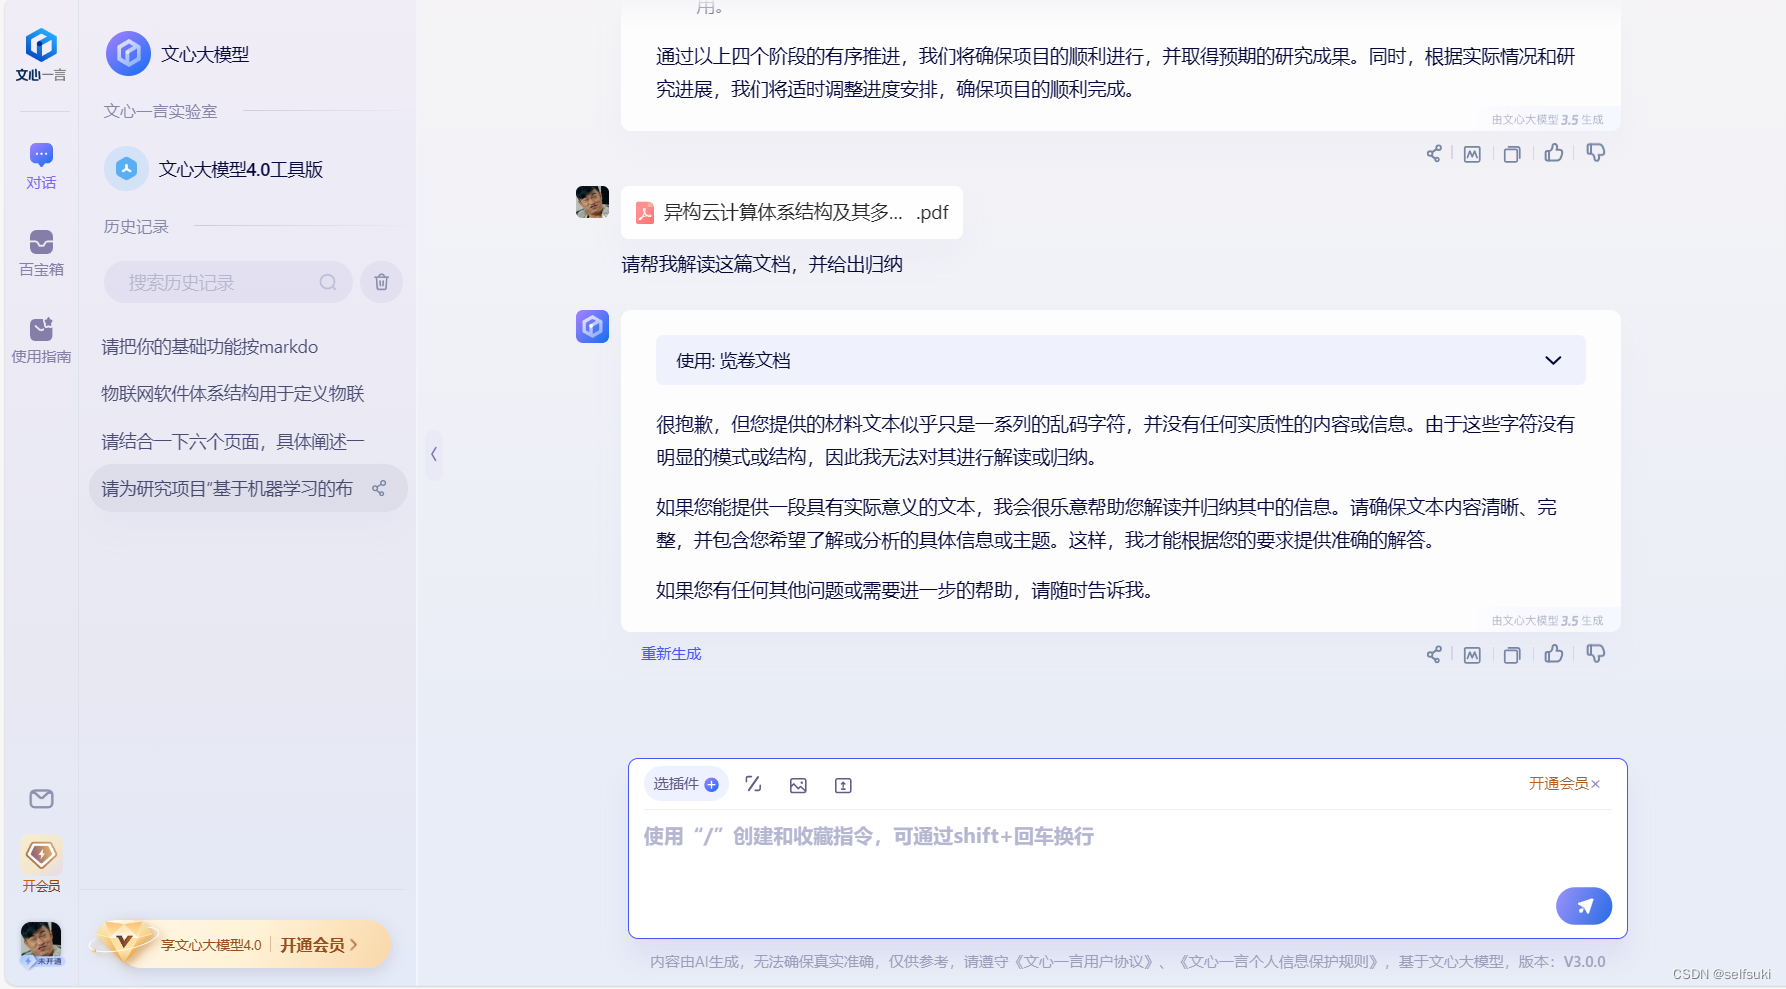The image size is (1786, 989).
Task: Open the user profile avatar in sidebar
Action: [41, 944]
